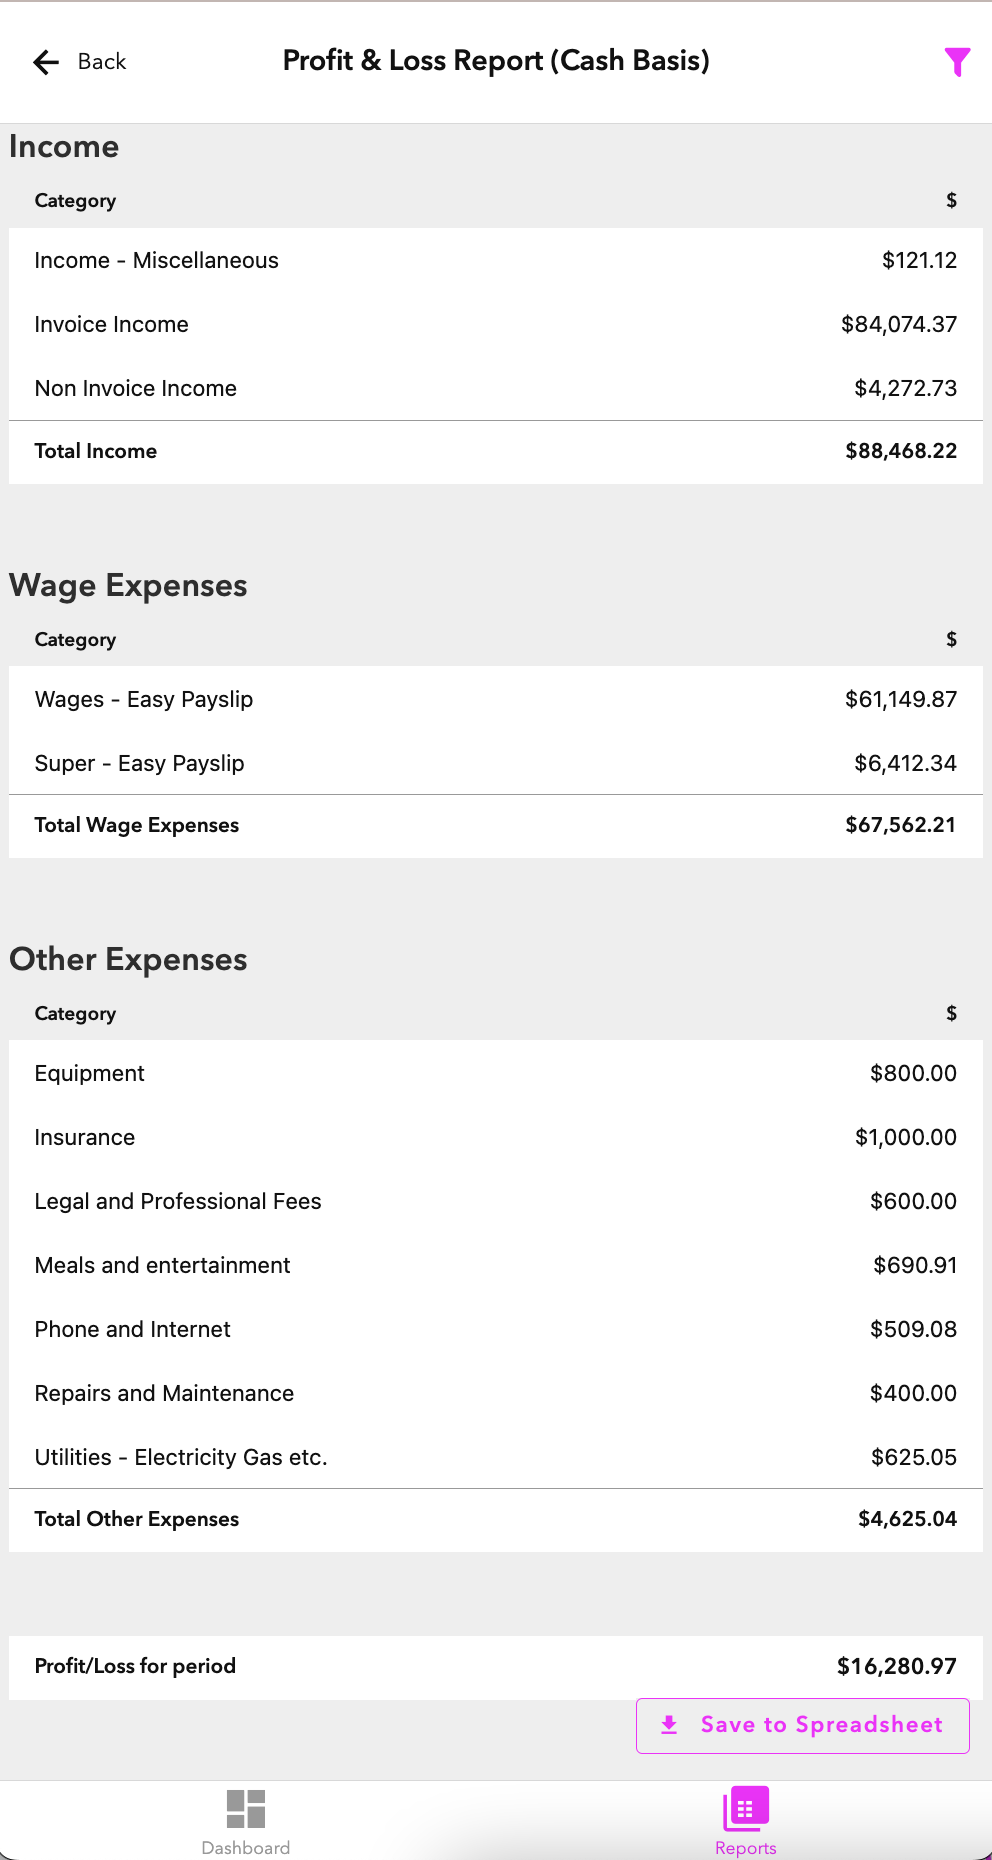
Task: Tap the Back text link
Action: (102, 62)
